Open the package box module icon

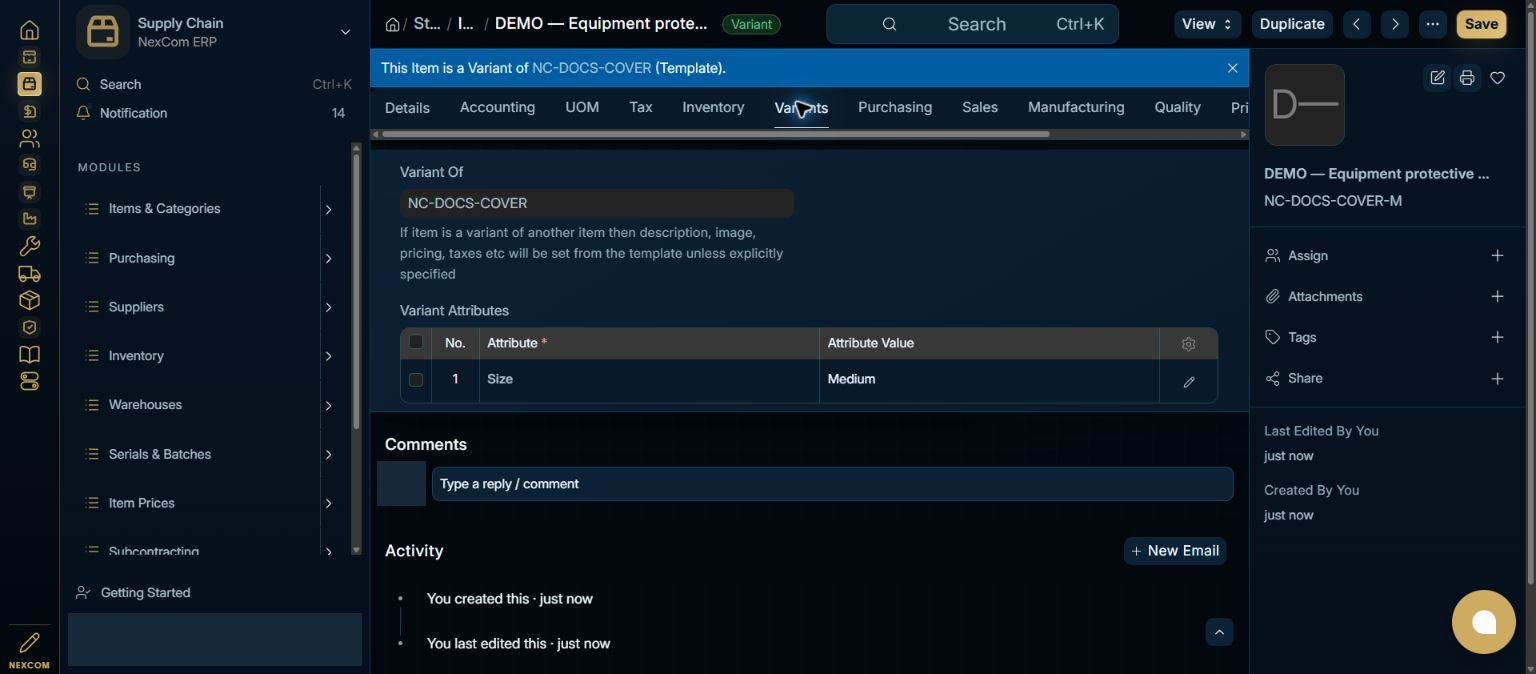(x=29, y=300)
